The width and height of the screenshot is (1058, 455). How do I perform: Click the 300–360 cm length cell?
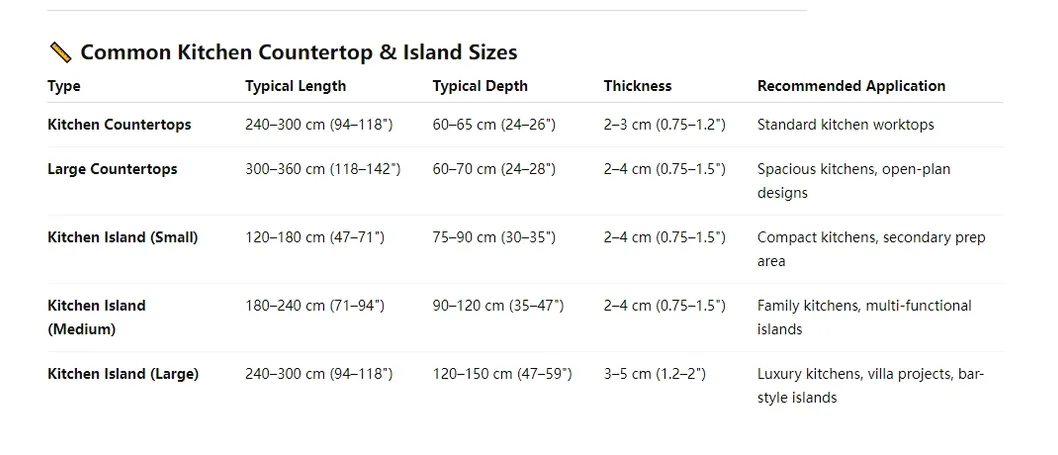323,169
